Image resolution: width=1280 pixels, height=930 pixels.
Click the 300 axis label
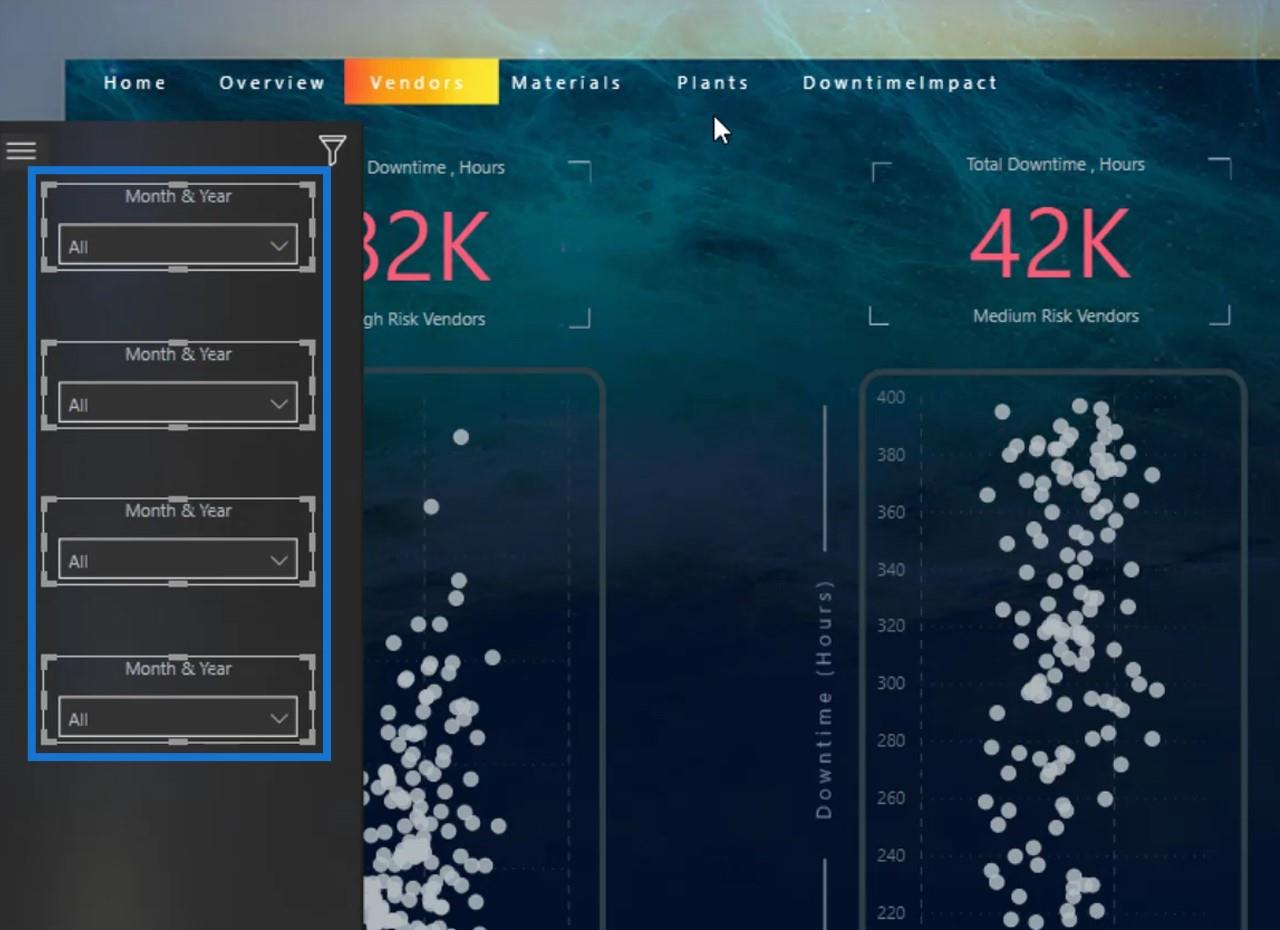point(891,683)
